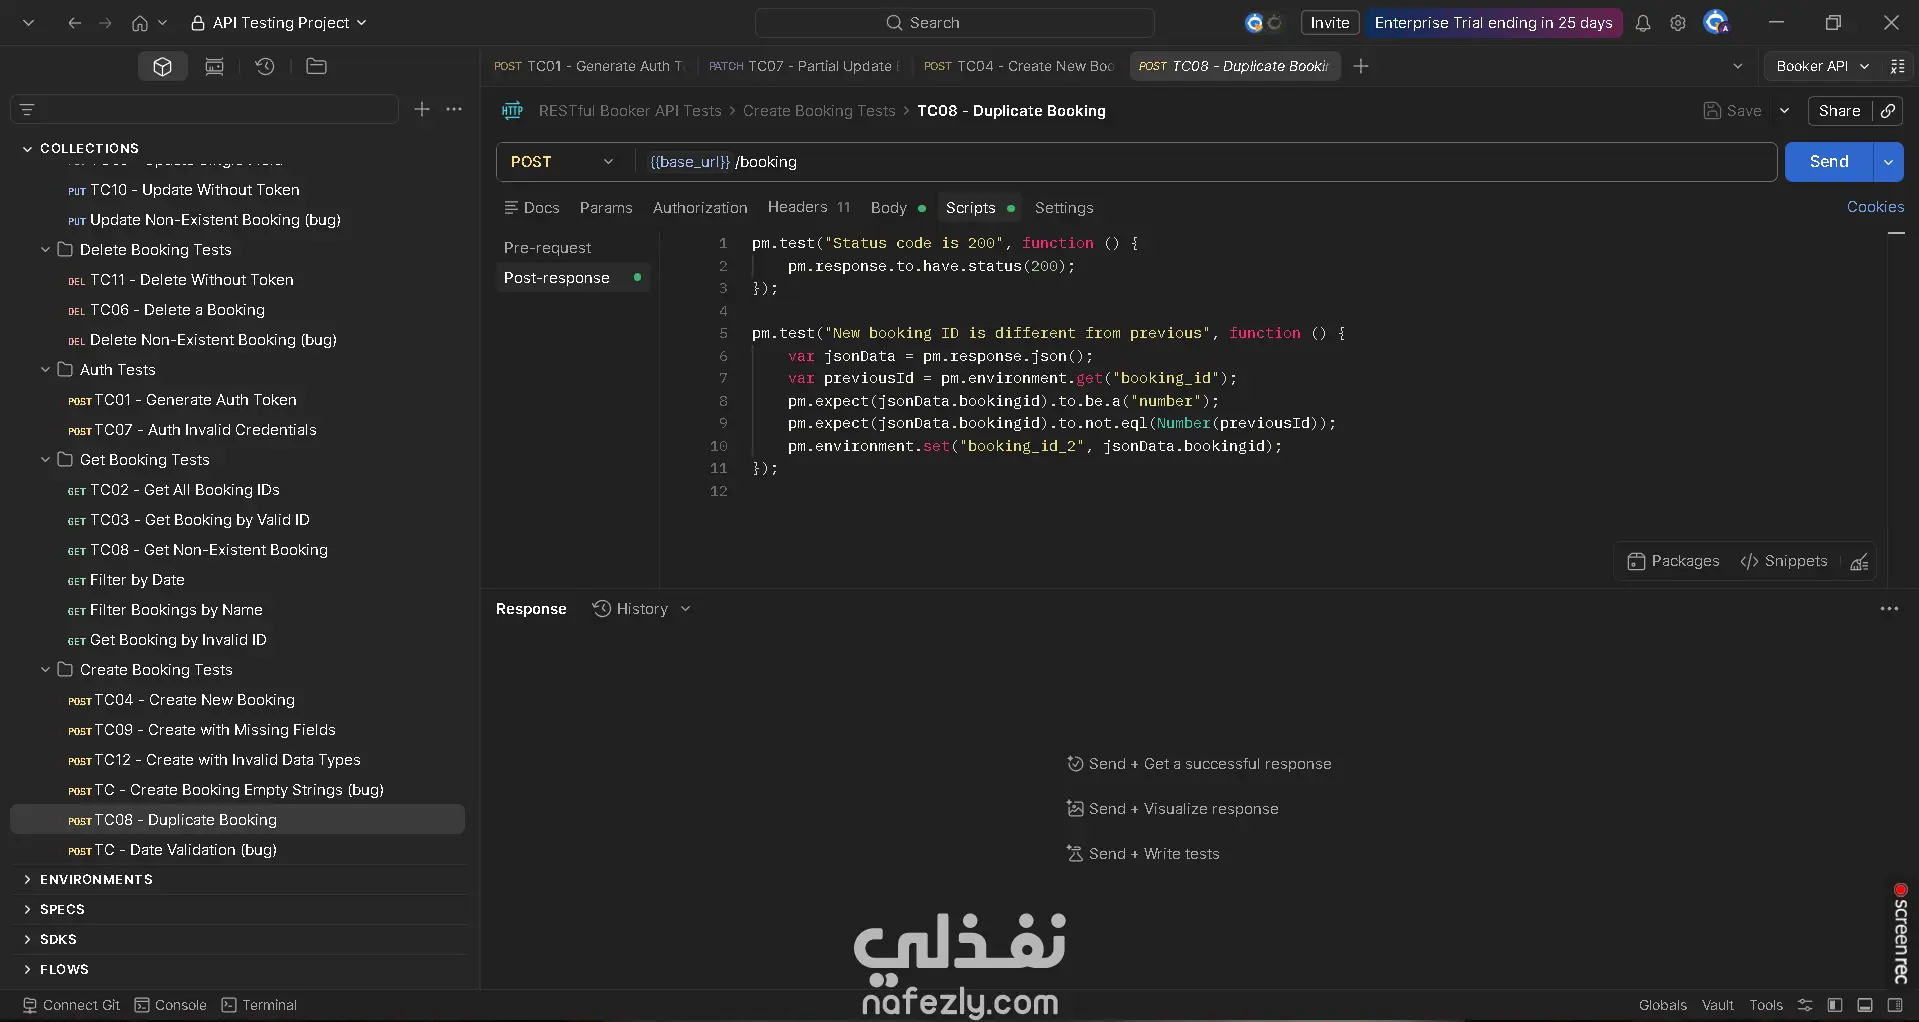Collapse the Delete Booking Tests folder

pos(45,250)
